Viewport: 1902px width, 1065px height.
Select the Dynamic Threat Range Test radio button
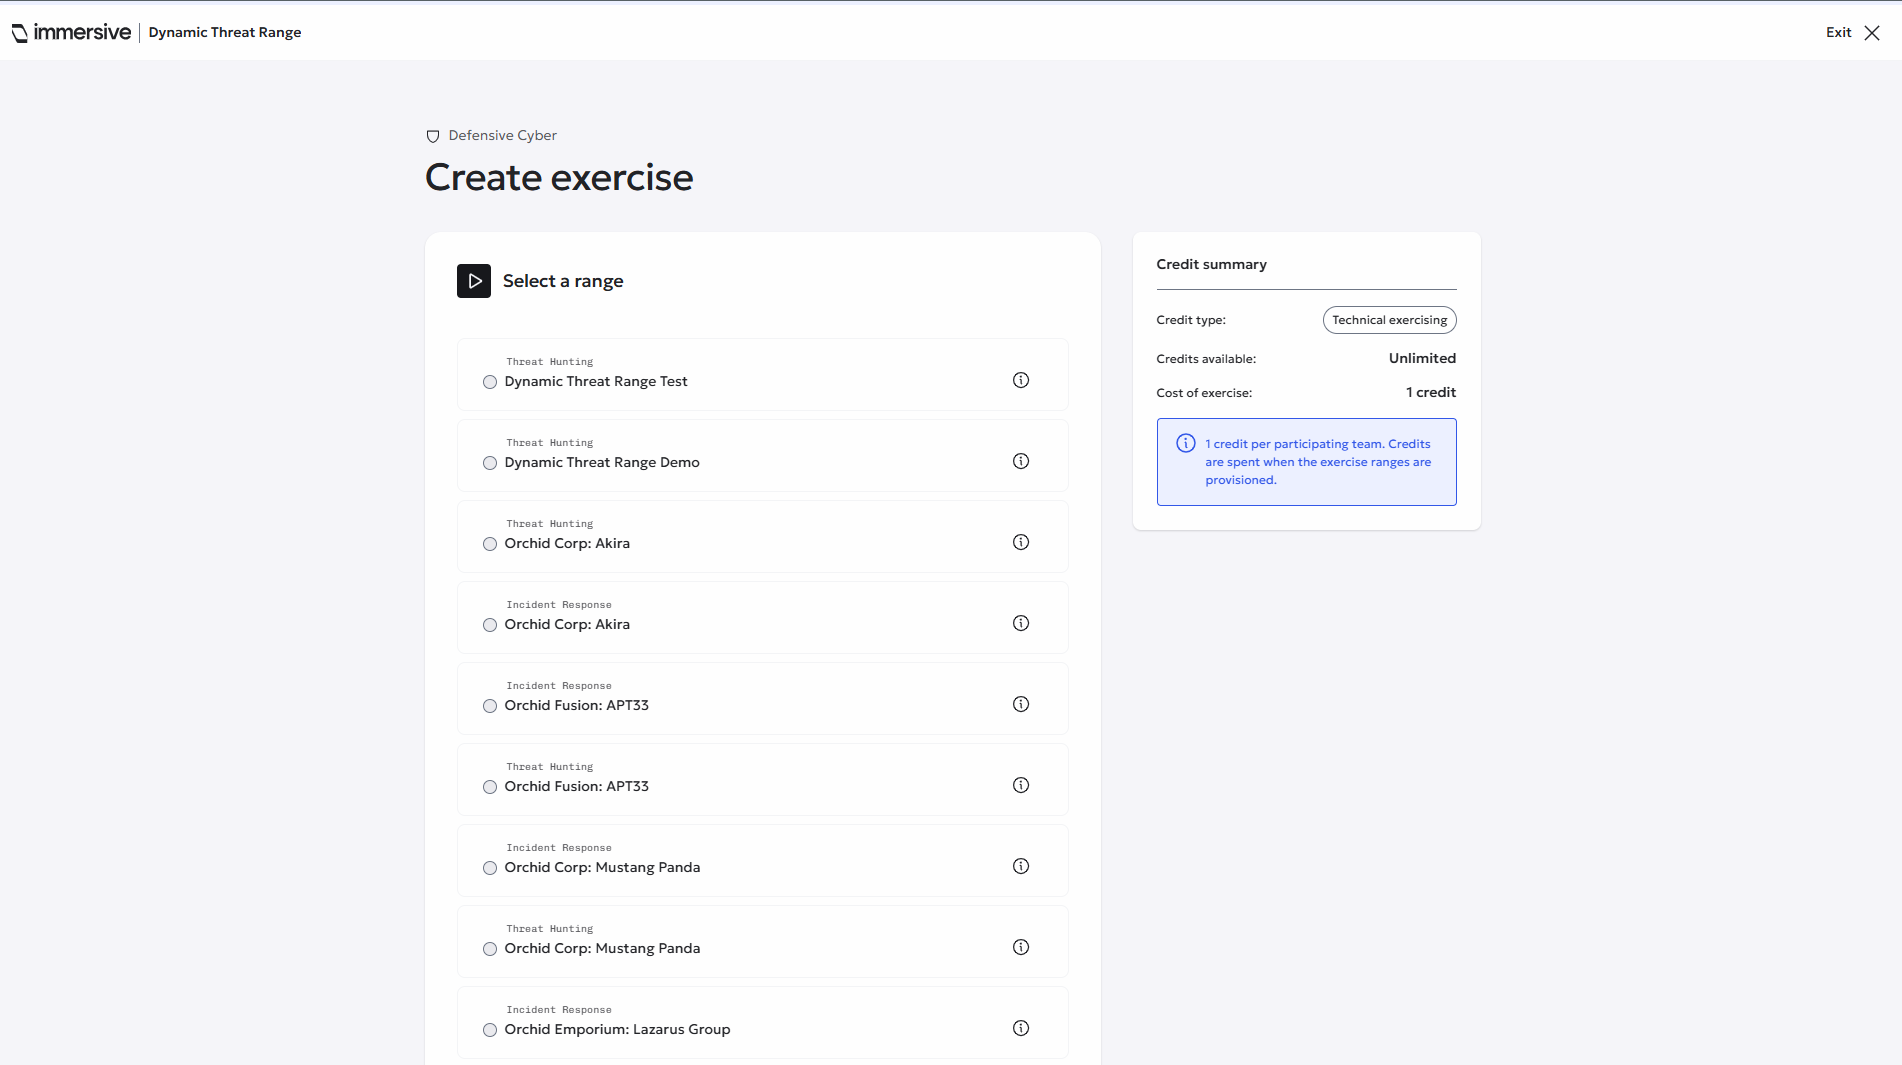490,382
